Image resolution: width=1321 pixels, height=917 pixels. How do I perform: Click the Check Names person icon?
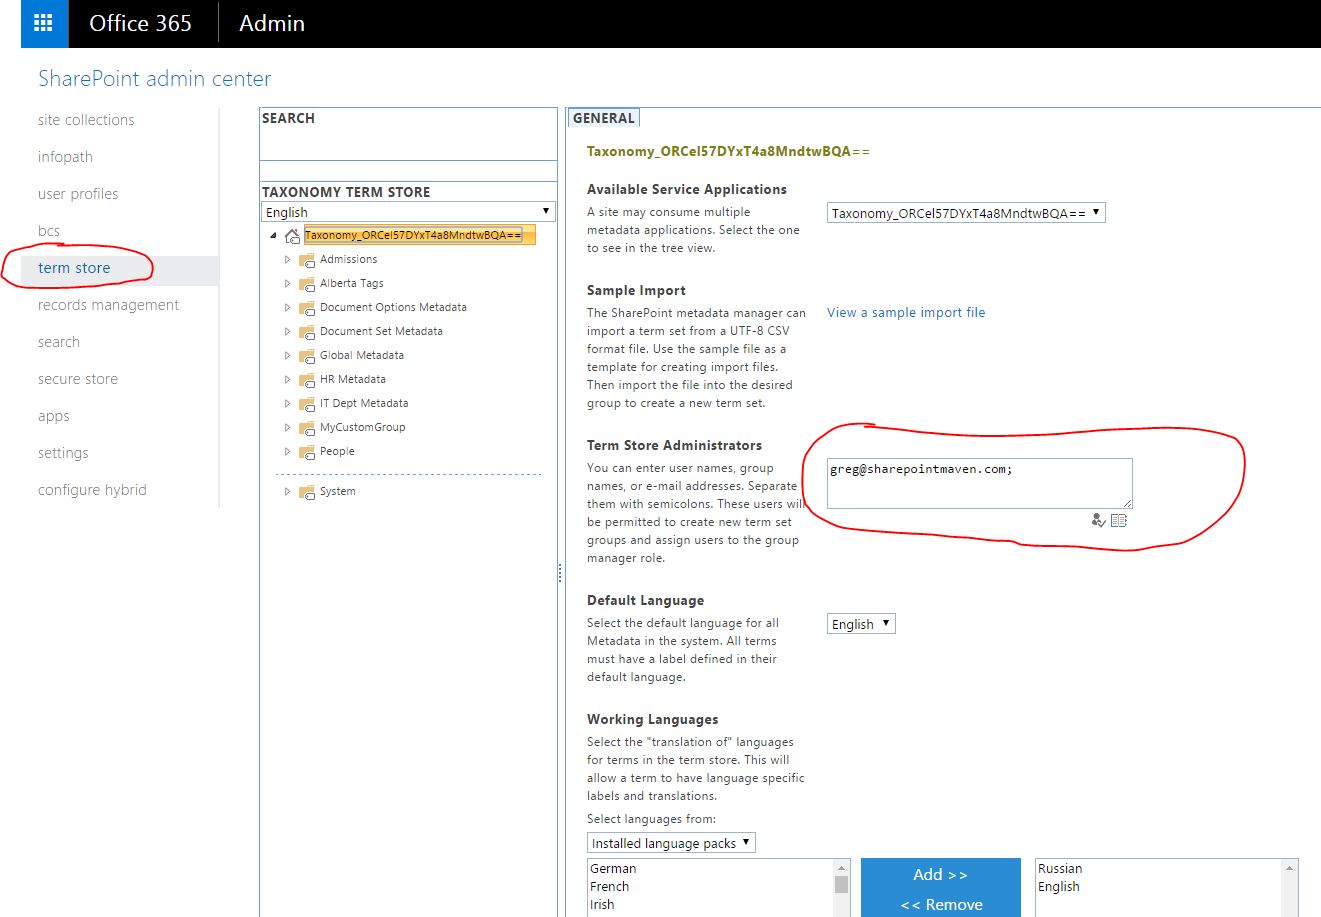pos(1098,520)
